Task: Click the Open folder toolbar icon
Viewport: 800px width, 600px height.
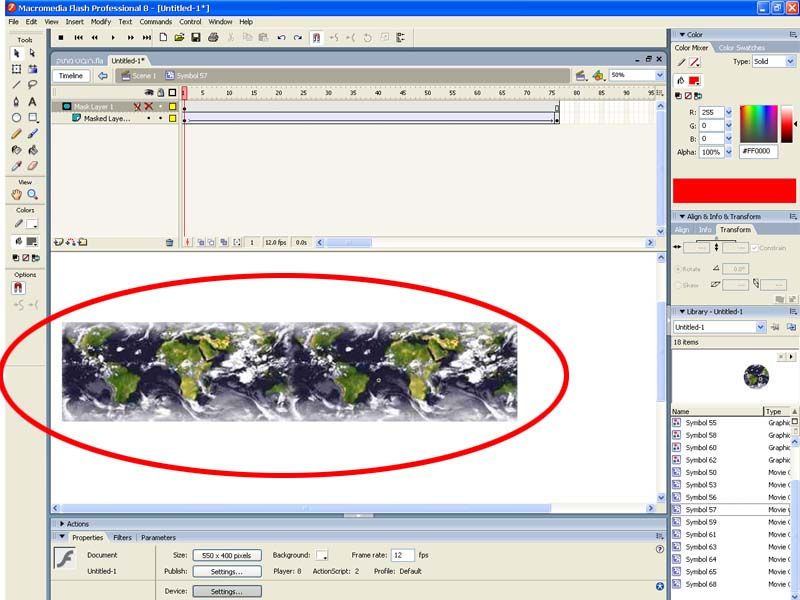Action: coord(179,37)
